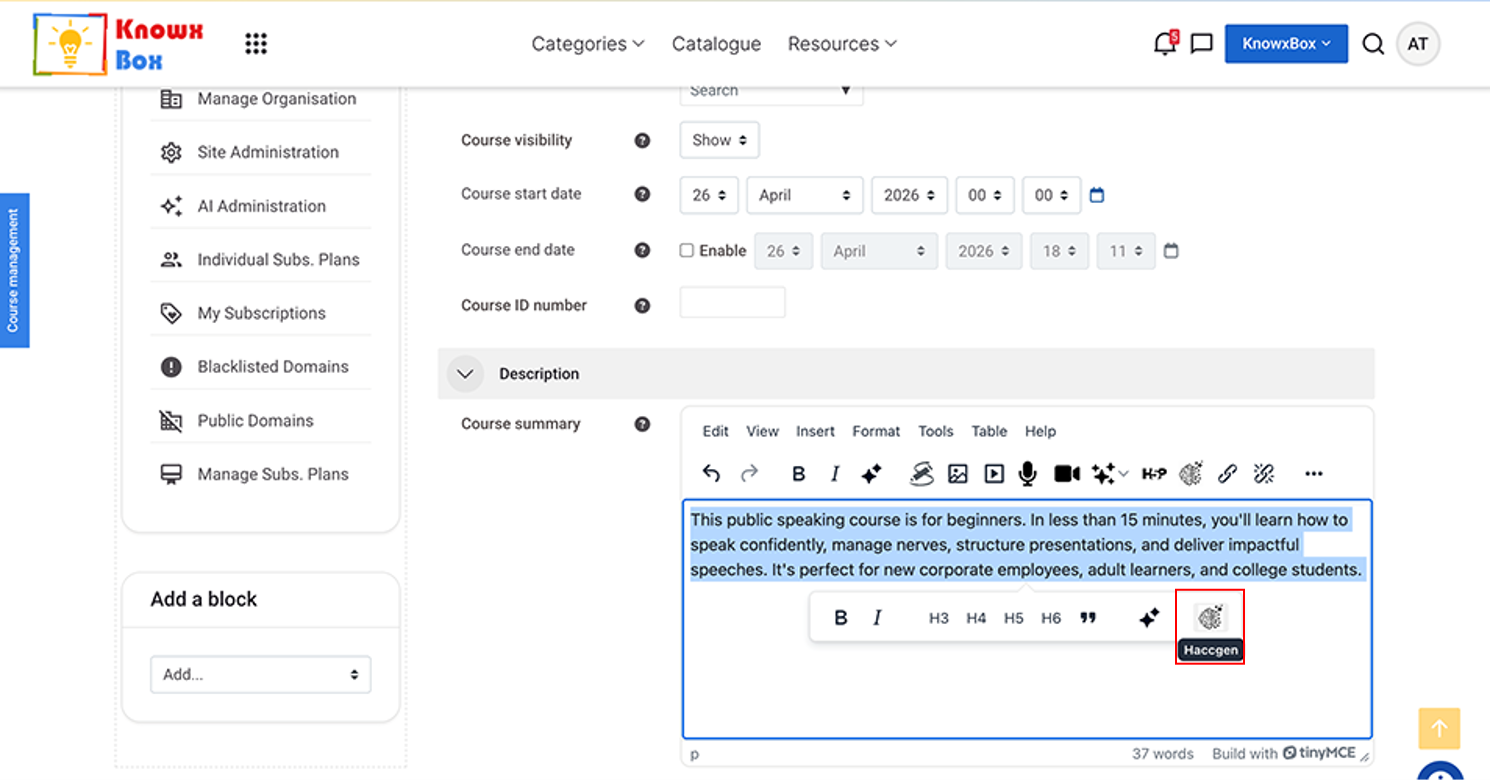Click the yellow scroll-to-top arrow button
This screenshot has width=1490, height=780.
pos(1439,729)
